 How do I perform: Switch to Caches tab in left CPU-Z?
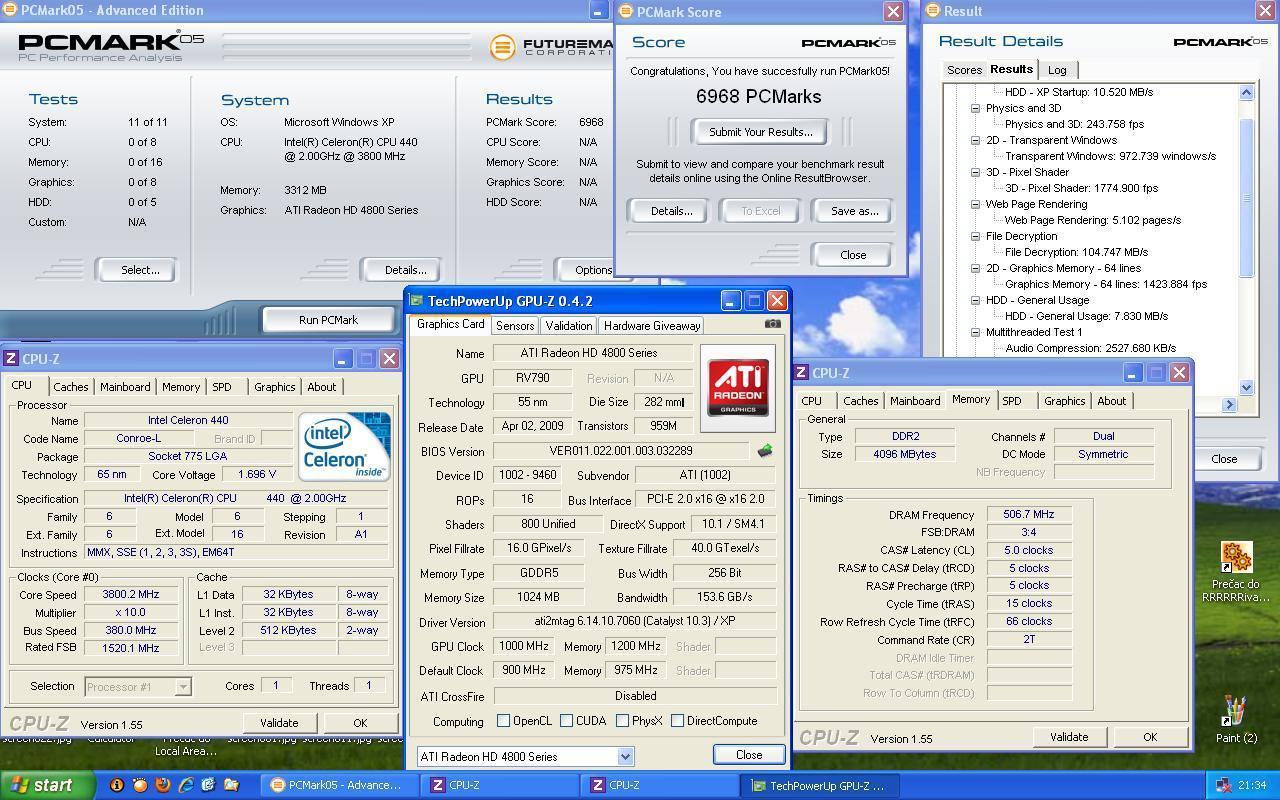point(70,387)
